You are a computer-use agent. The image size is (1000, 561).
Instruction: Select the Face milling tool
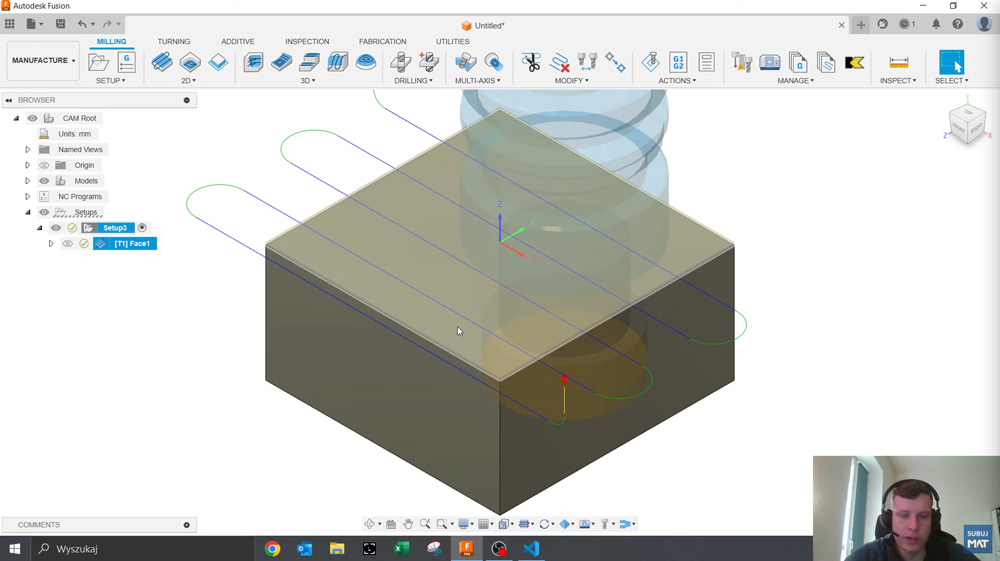(x=218, y=62)
